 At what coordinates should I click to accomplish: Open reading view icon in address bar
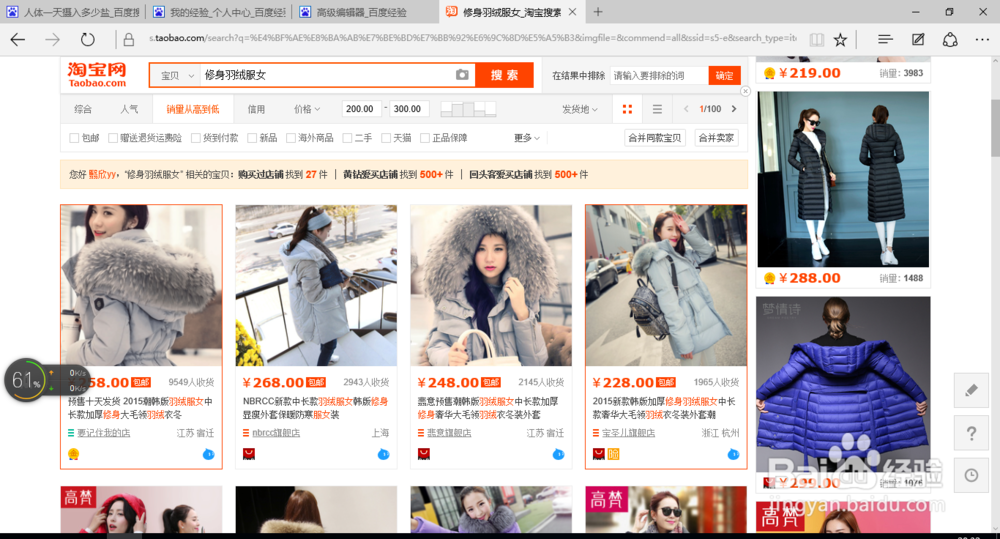pyautogui.click(x=816, y=40)
